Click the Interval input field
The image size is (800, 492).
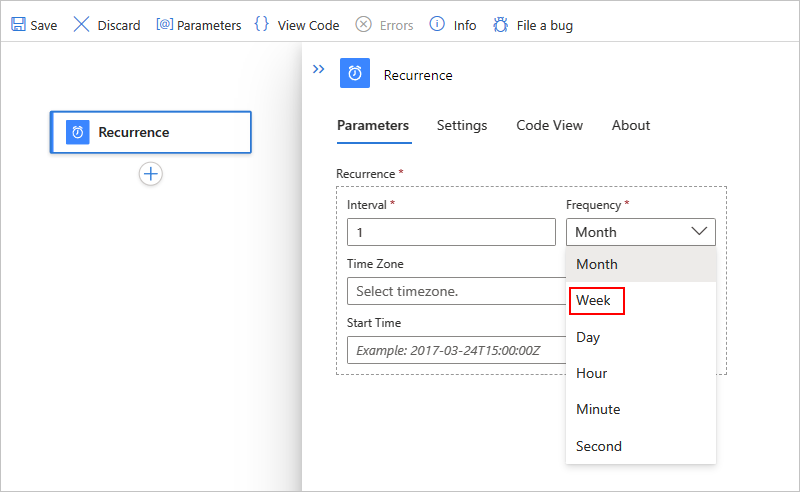tap(451, 232)
